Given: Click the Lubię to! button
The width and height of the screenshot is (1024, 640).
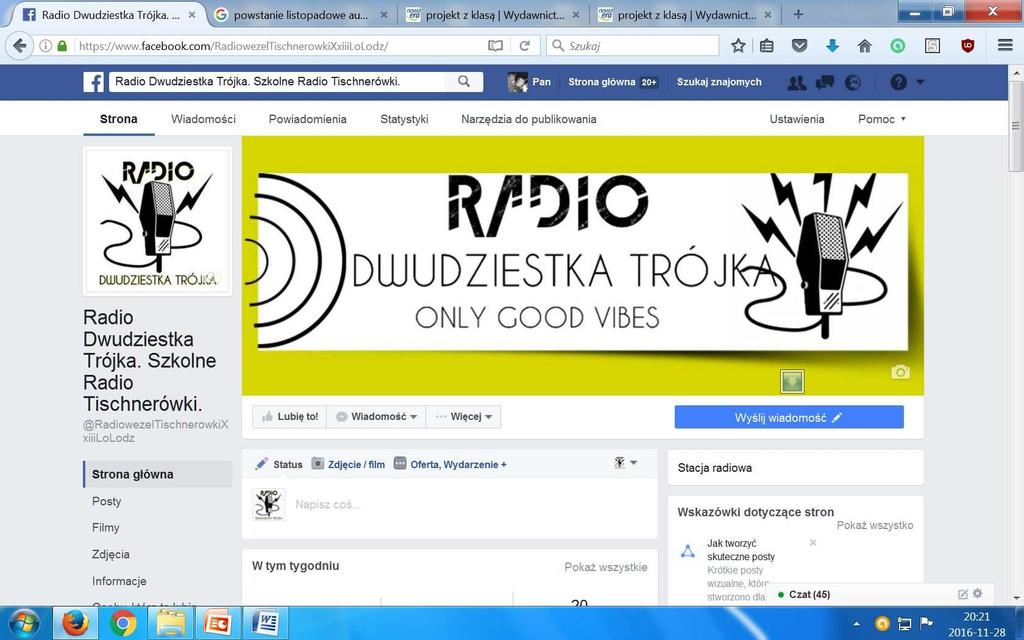Looking at the screenshot, I should pos(289,417).
